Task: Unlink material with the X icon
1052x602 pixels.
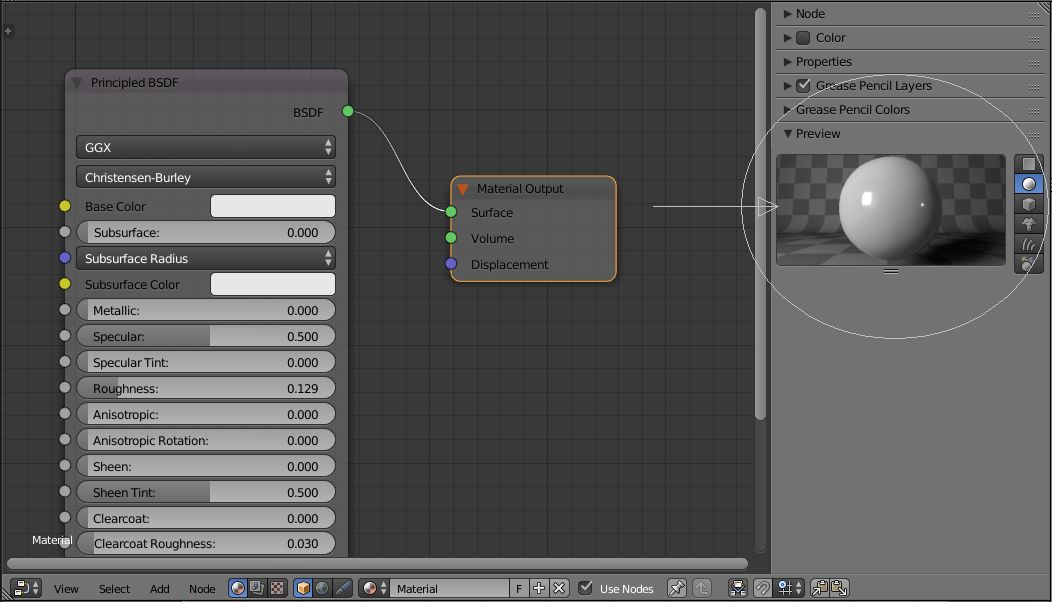Action: (559, 588)
